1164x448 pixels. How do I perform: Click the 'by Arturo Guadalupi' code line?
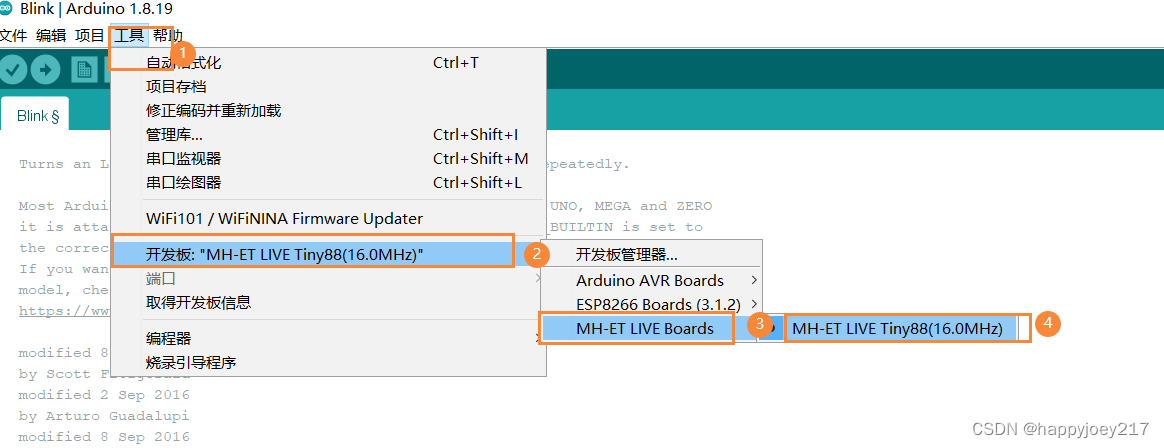pyautogui.click(x=104, y=415)
